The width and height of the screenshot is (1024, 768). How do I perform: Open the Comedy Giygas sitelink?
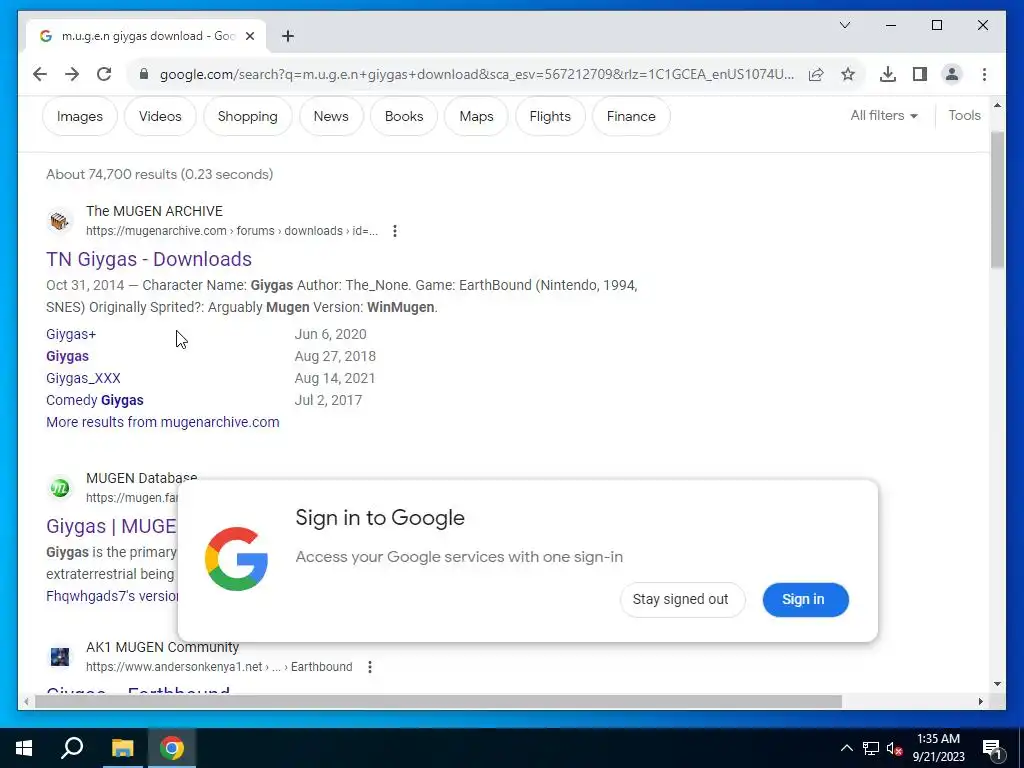[x=95, y=400]
